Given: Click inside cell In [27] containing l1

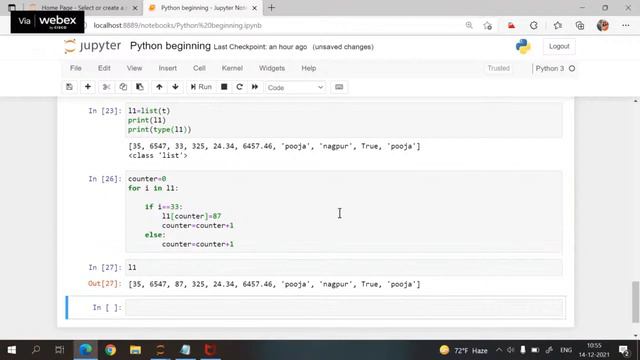Looking at the screenshot, I should 344,267.
